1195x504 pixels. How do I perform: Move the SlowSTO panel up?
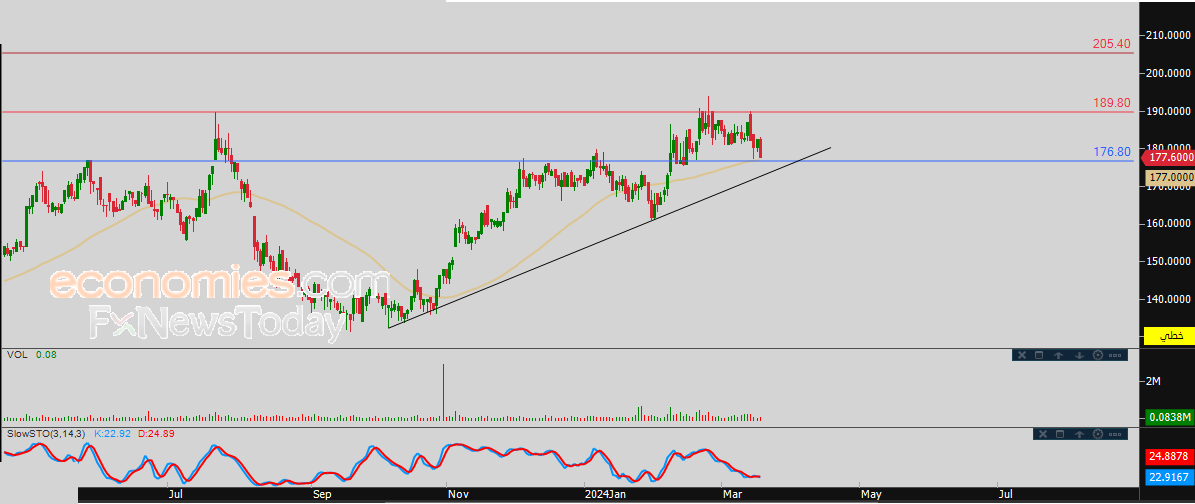1079,434
